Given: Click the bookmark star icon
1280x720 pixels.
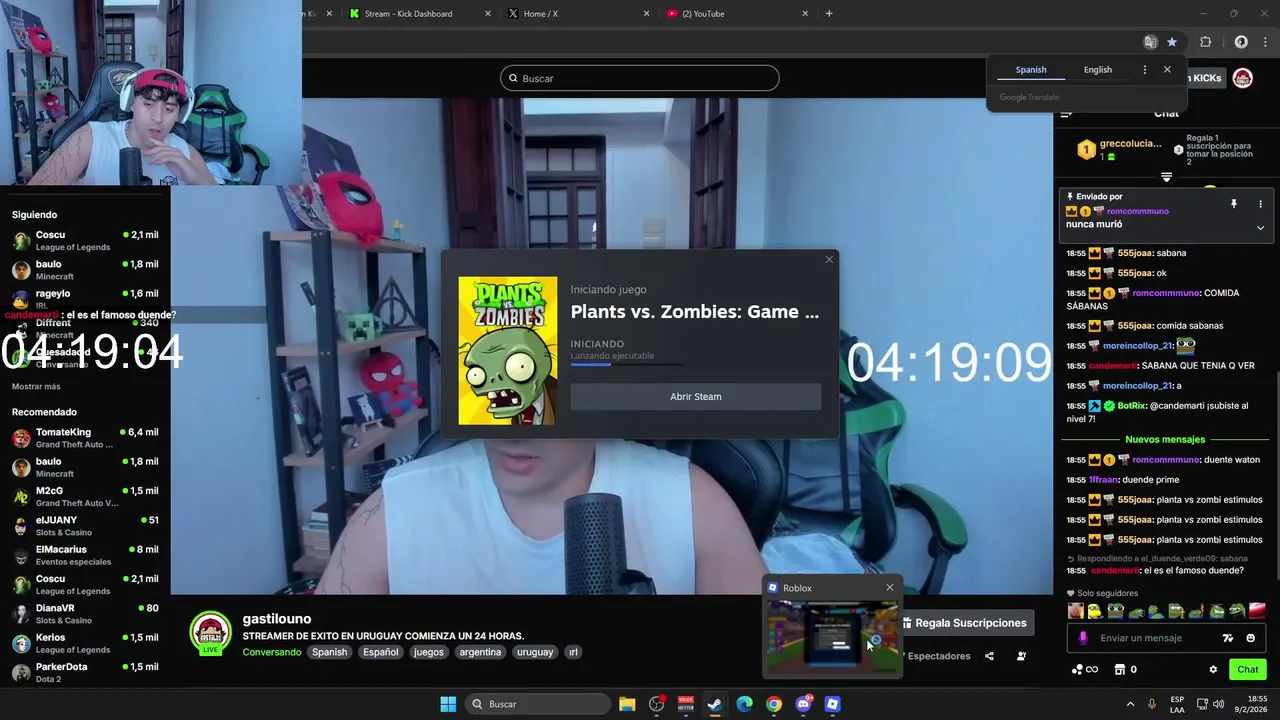Looking at the screenshot, I should pyautogui.click(x=1172, y=42).
